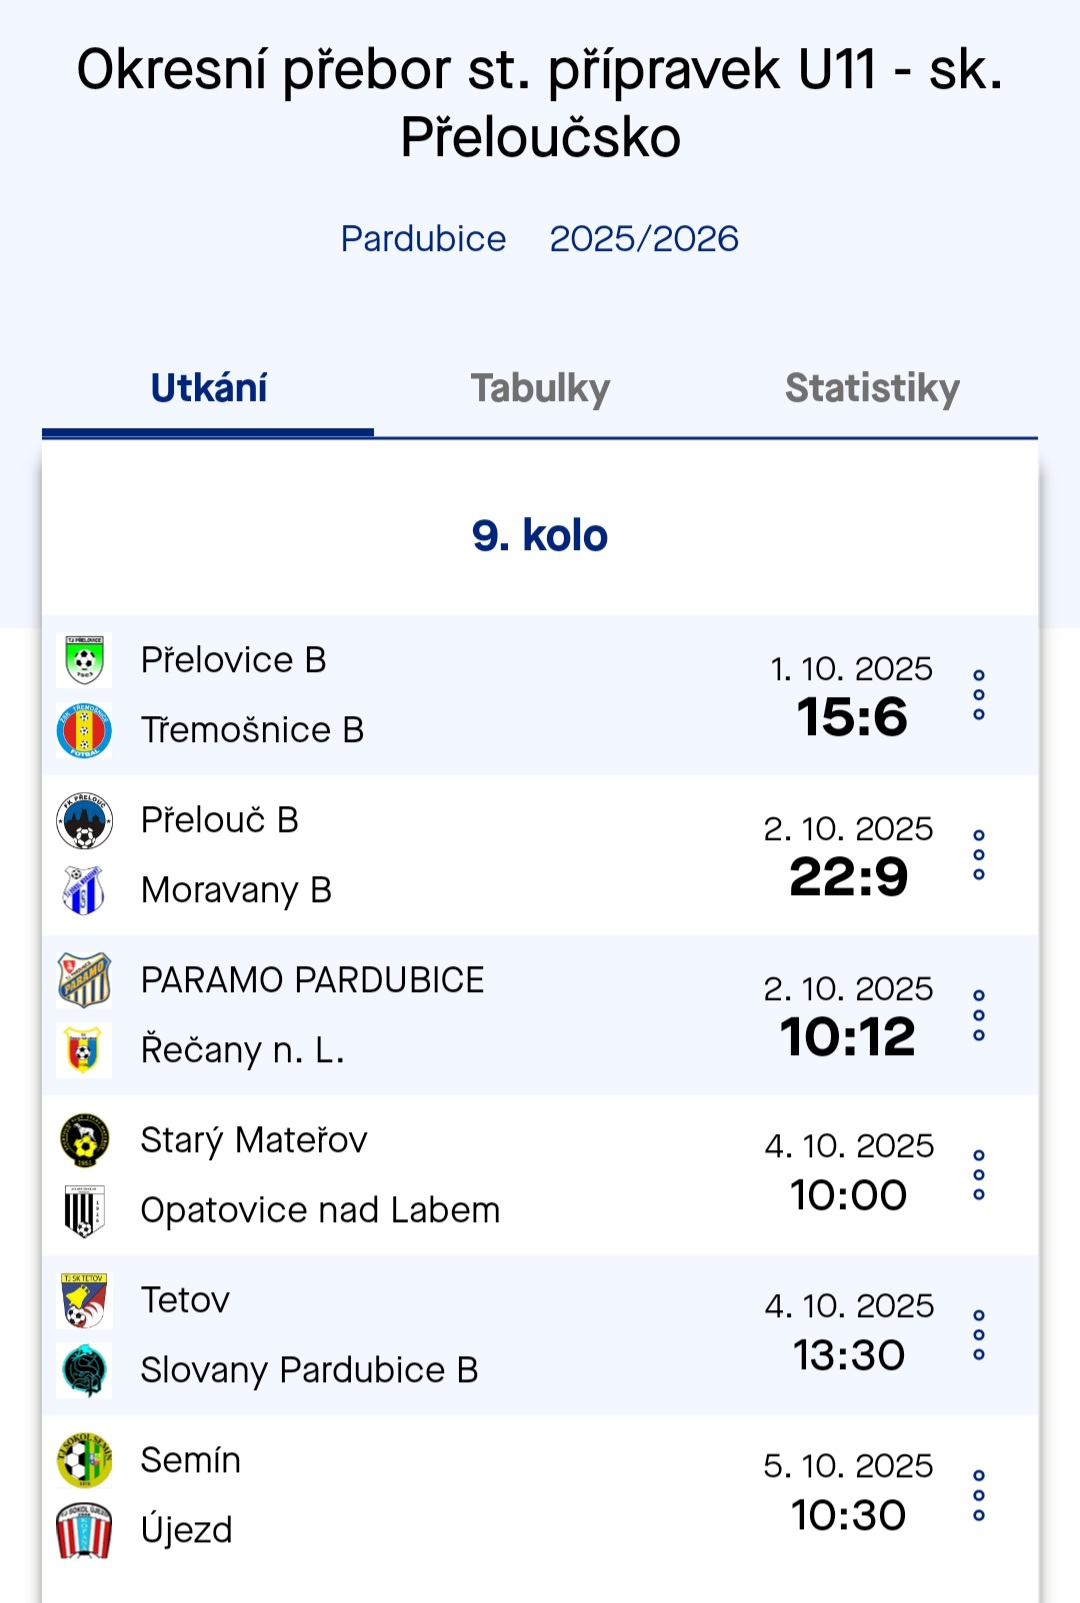
Task: Click the Moravany B club logo
Action: point(84,890)
